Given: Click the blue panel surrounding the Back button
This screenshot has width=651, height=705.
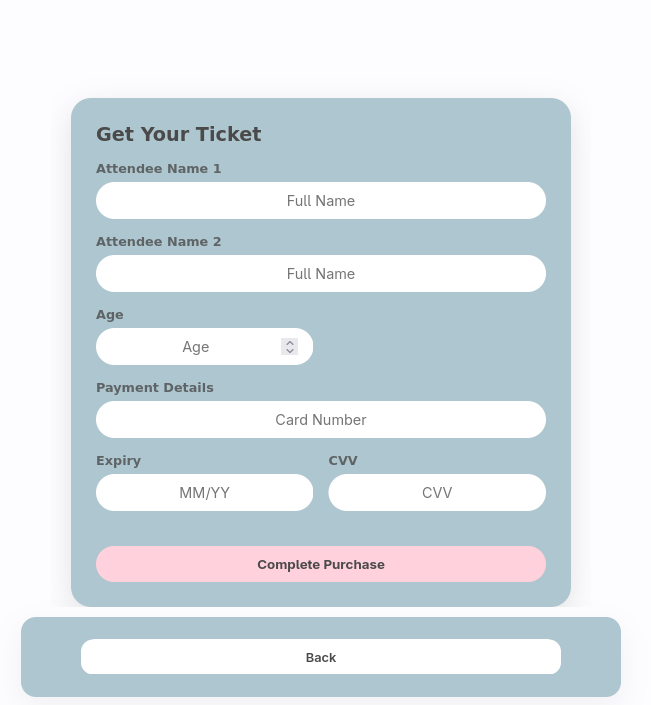Looking at the screenshot, I should coord(50,657).
